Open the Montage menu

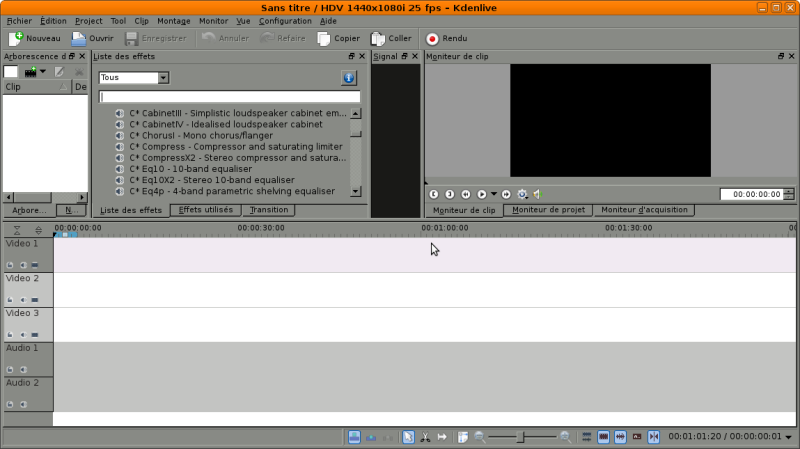173,21
